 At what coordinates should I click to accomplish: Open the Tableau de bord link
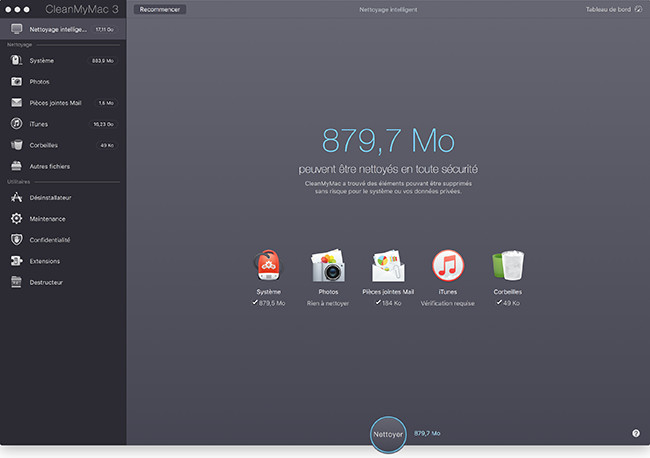point(608,9)
